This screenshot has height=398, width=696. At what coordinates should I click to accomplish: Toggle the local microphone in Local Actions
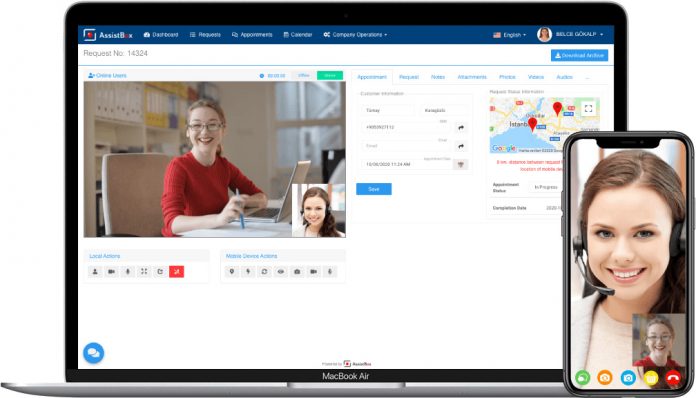127,272
